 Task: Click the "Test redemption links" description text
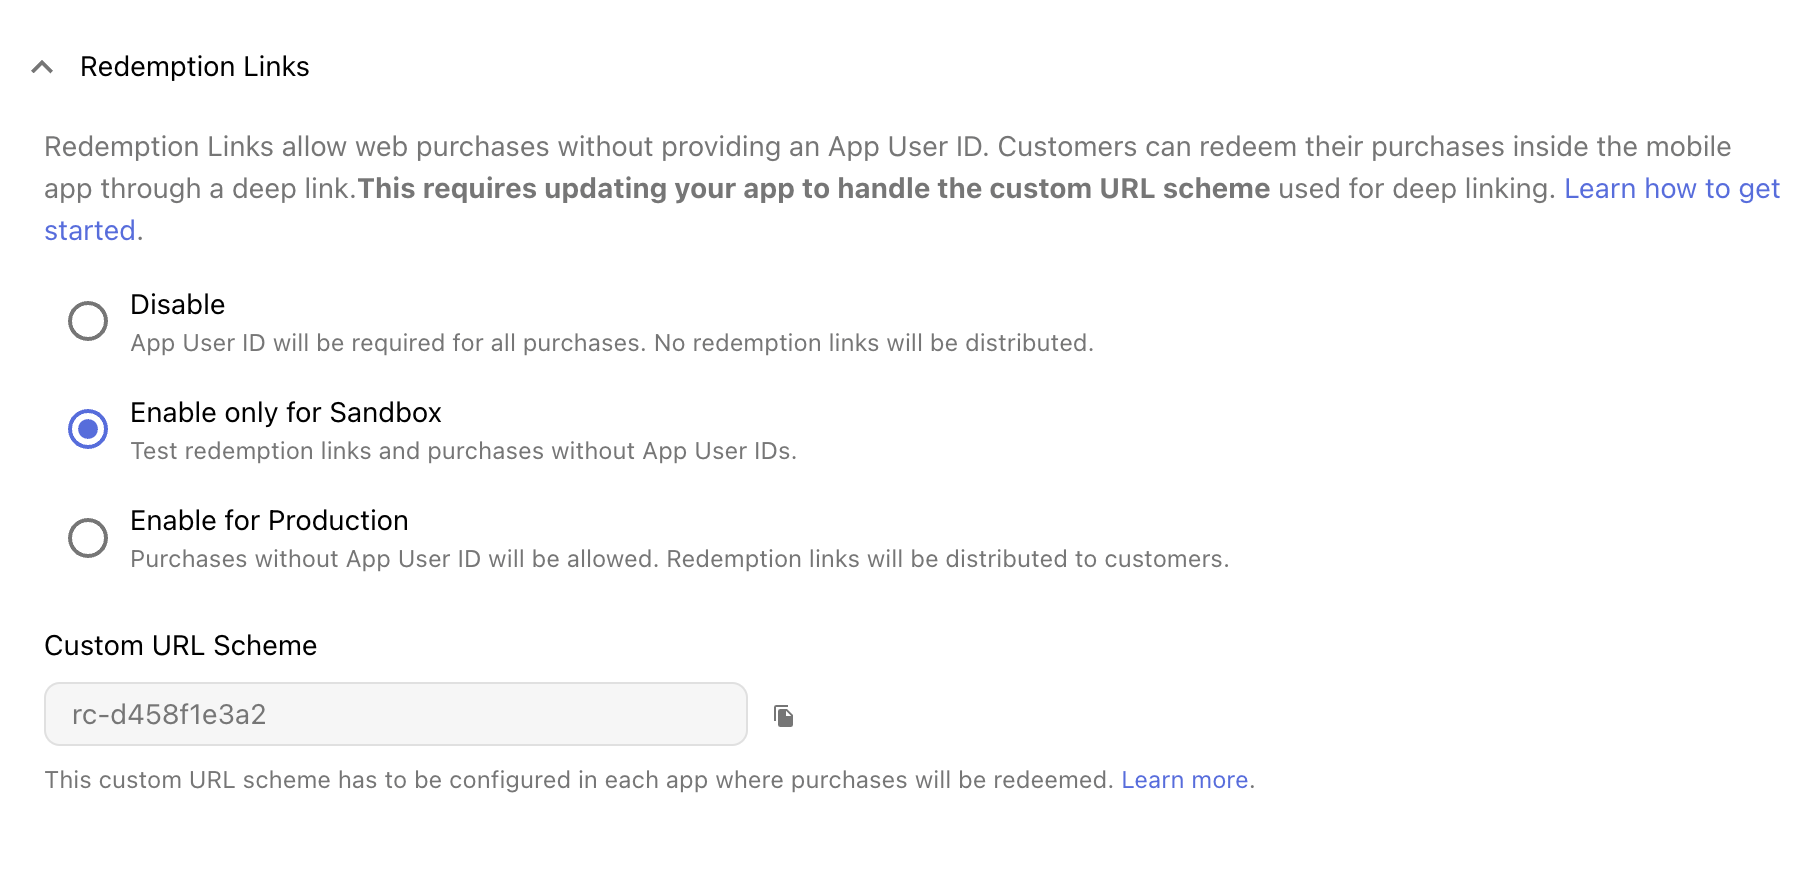[463, 451]
